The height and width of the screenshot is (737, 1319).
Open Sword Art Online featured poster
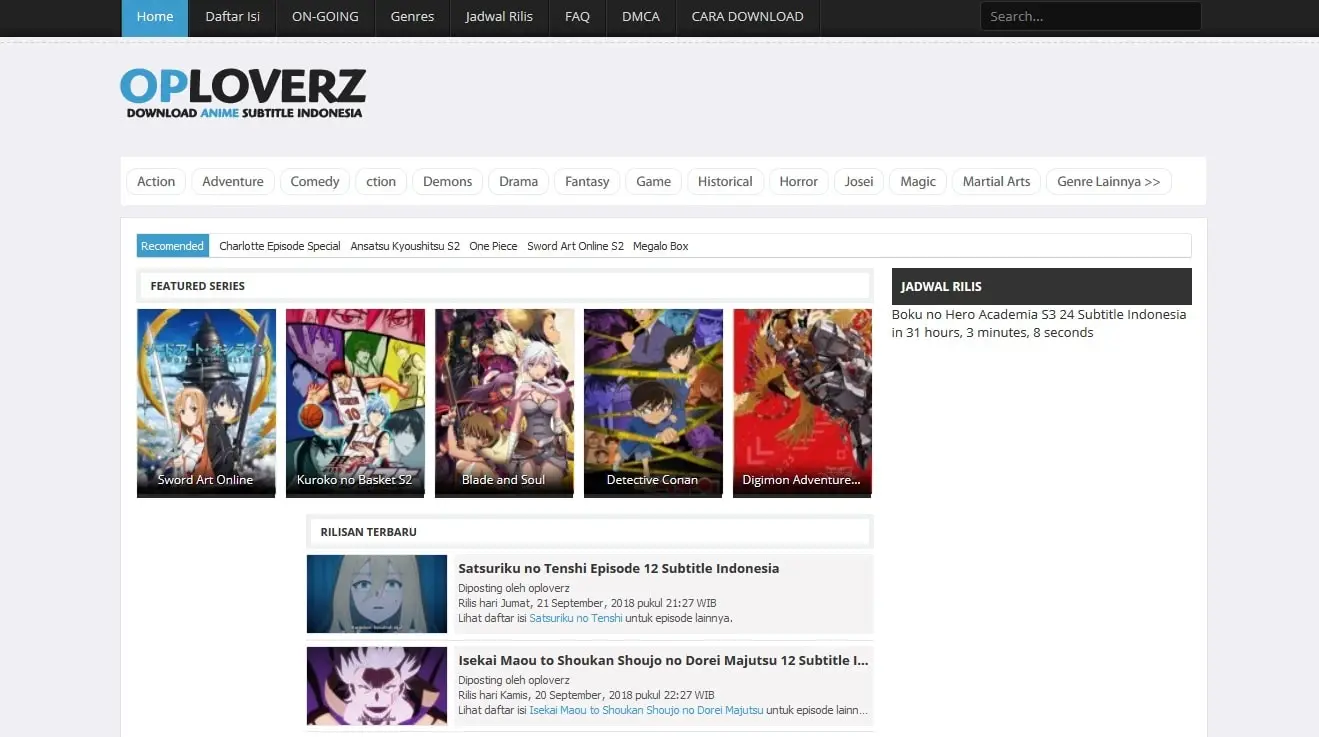pos(206,401)
